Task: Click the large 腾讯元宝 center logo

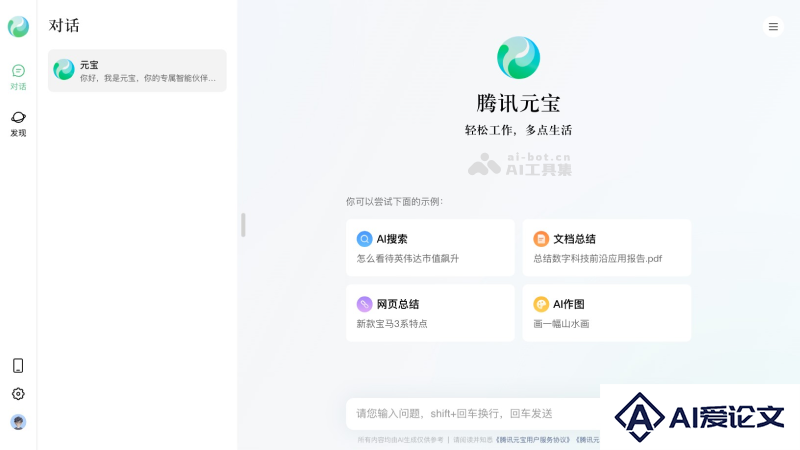Action: pos(518,58)
